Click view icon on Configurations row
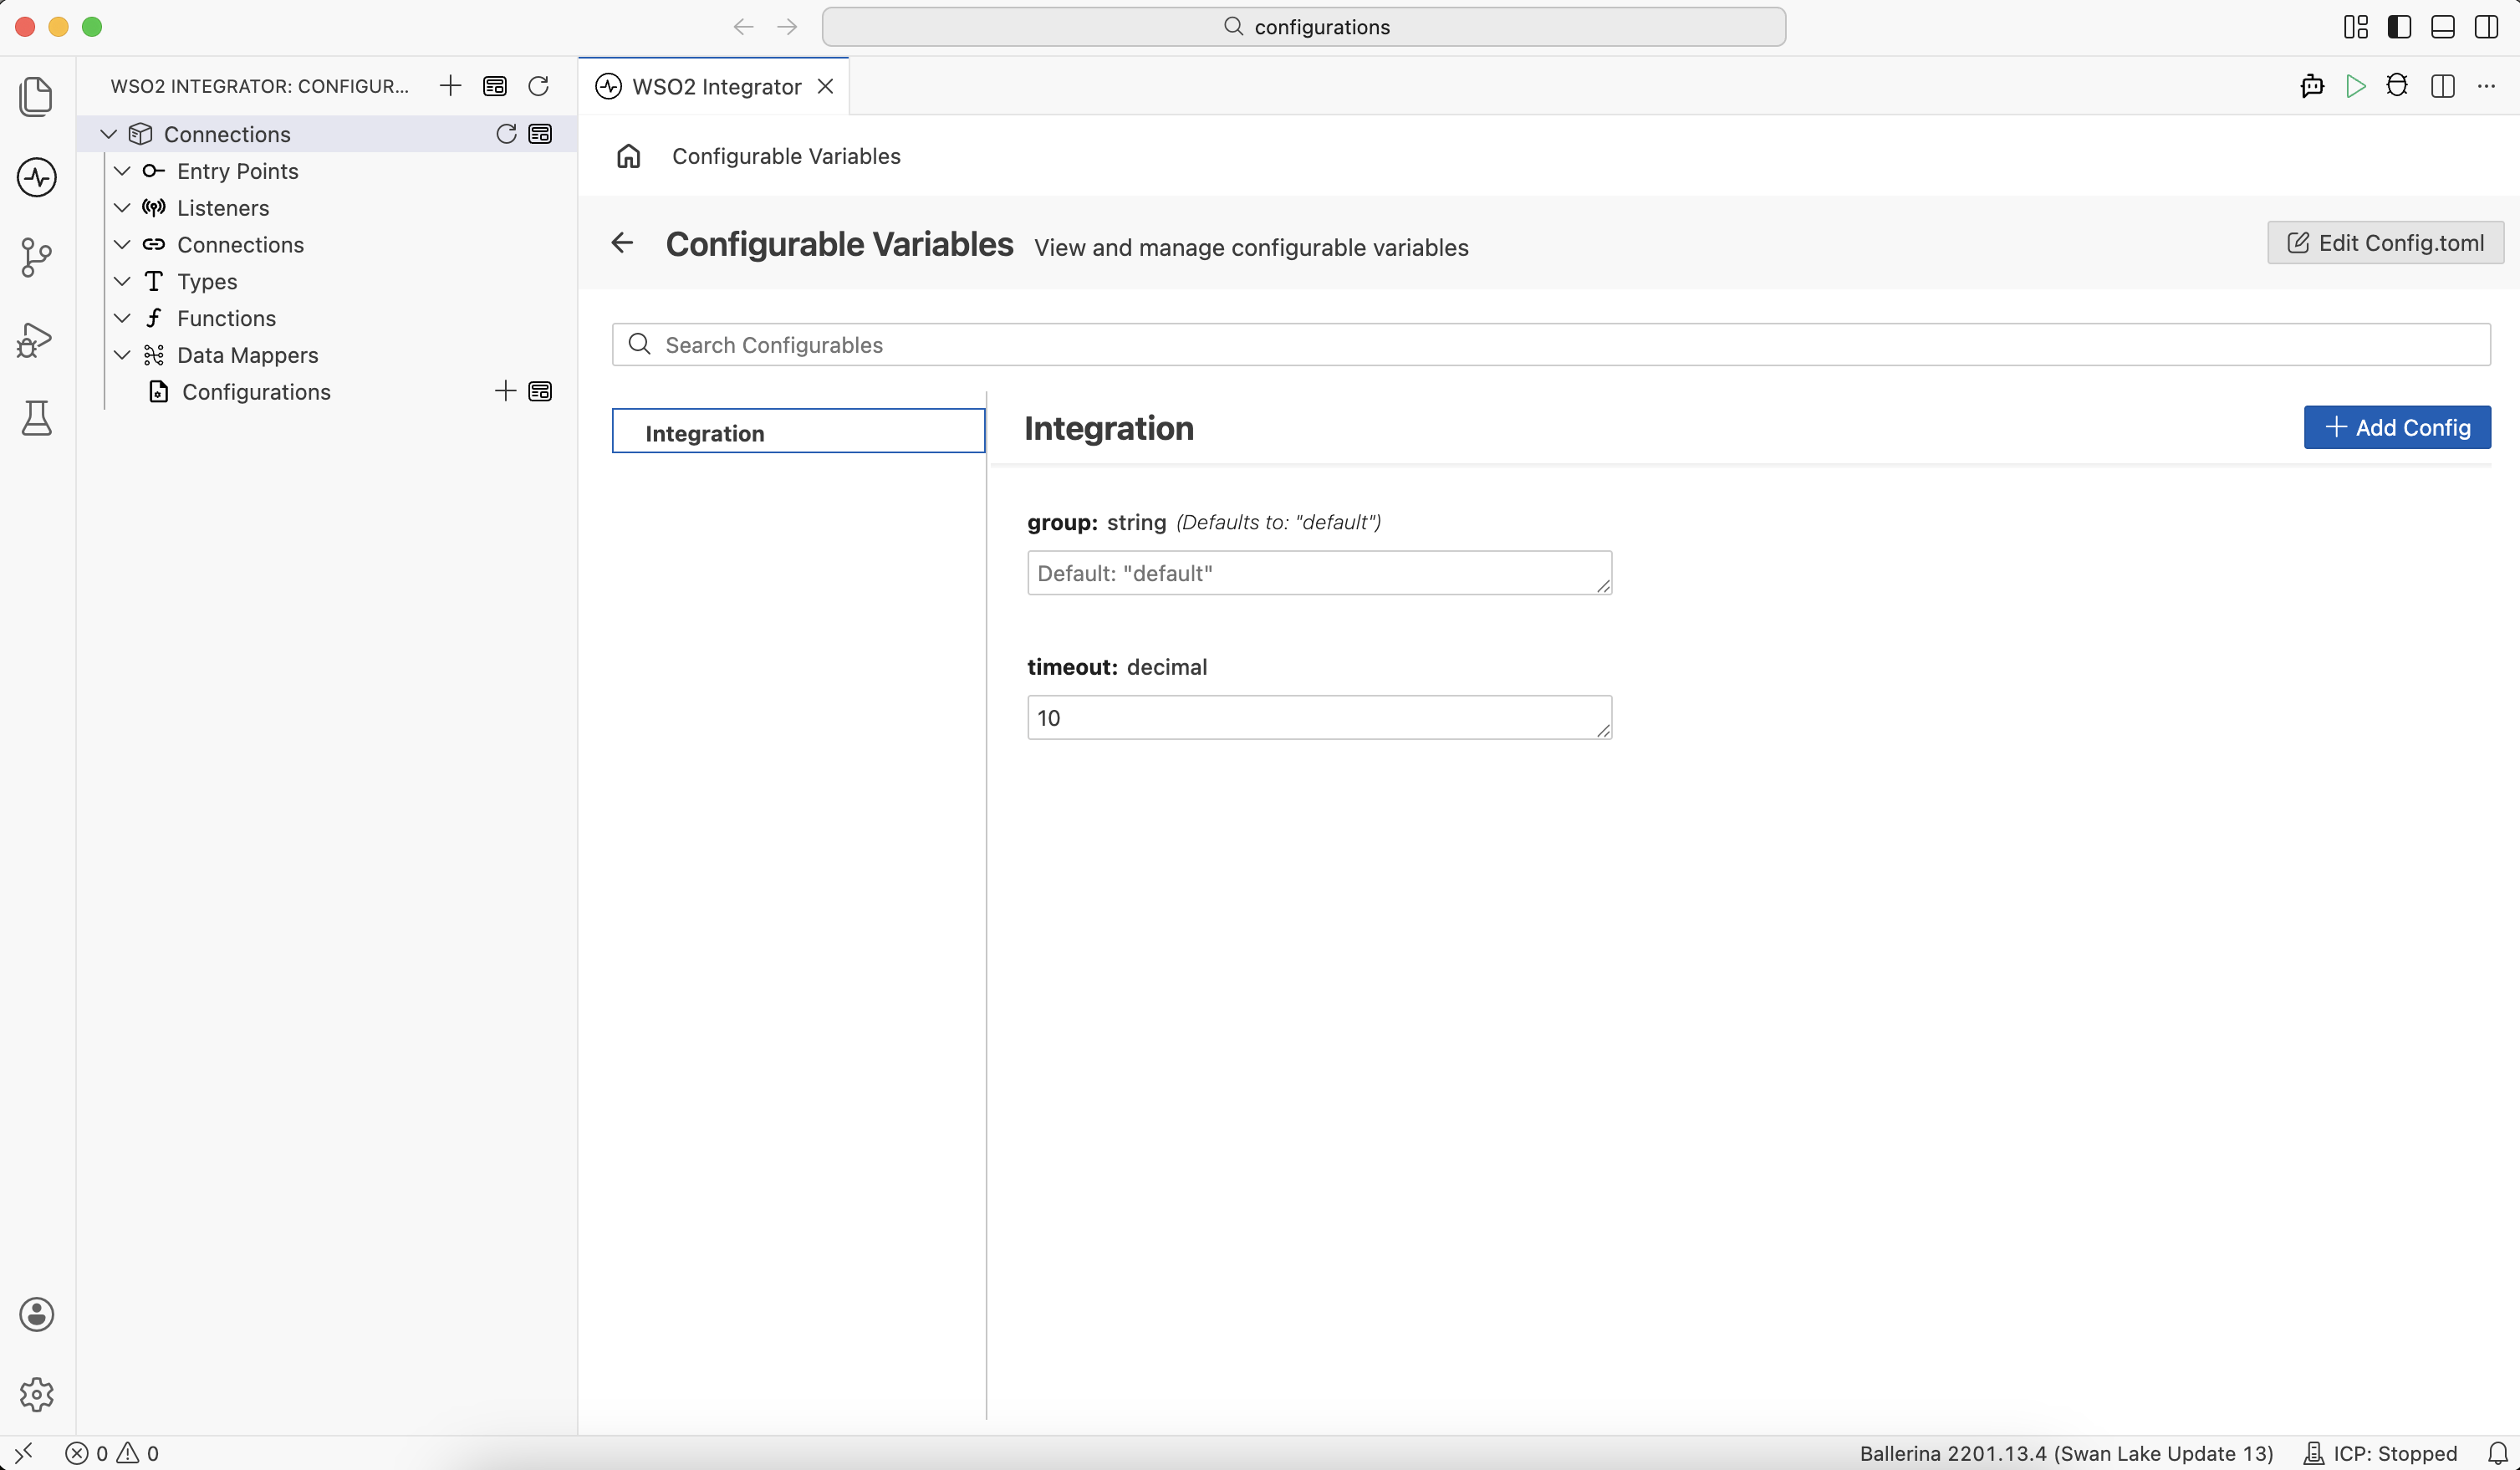 [x=540, y=391]
